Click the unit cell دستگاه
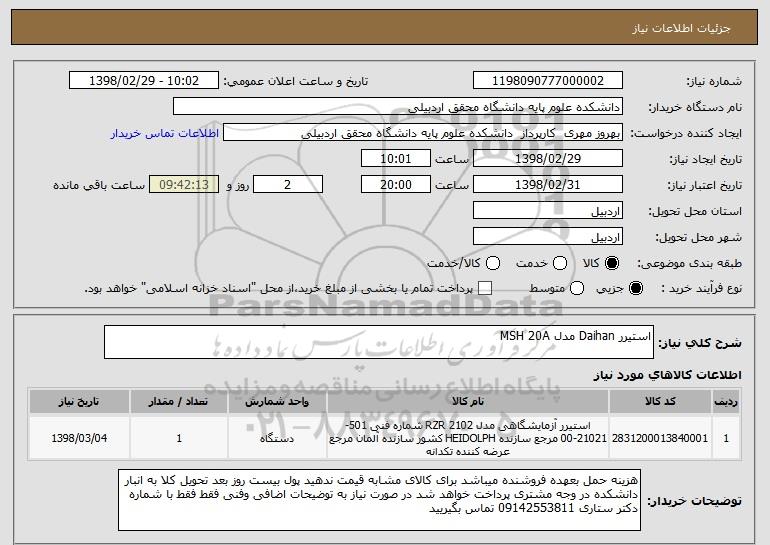The image size is (770, 545). 277,438
